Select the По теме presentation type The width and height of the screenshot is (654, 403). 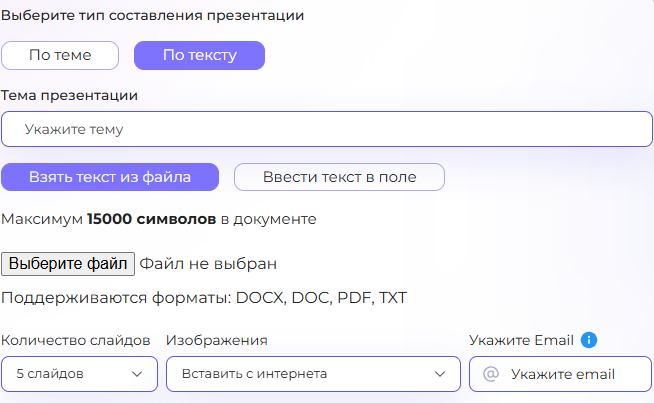[x=60, y=55]
